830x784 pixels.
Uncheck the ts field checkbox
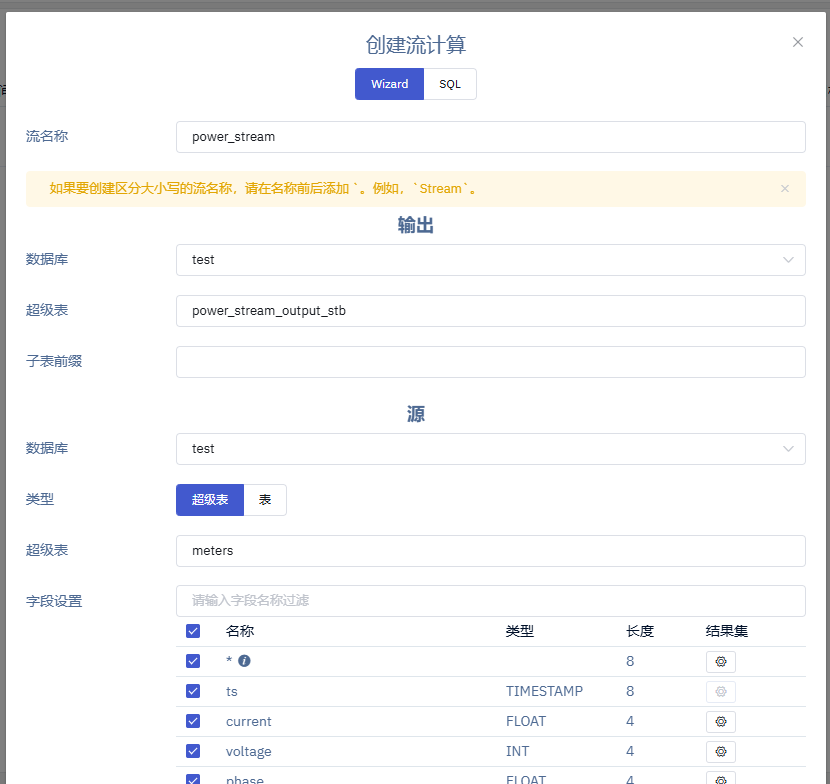[193, 691]
